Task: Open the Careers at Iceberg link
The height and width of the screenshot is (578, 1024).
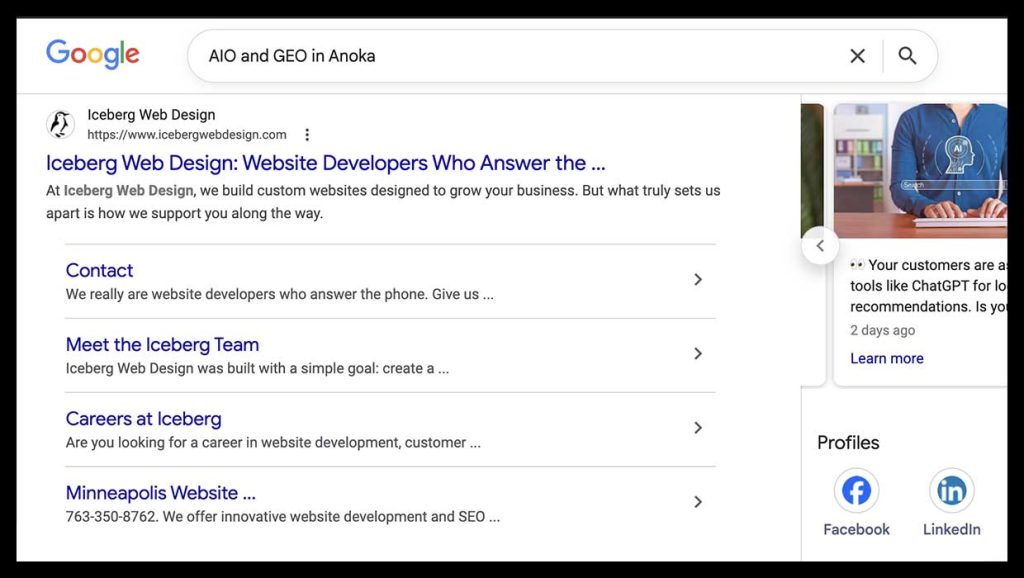Action: click(x=144, y=419)
